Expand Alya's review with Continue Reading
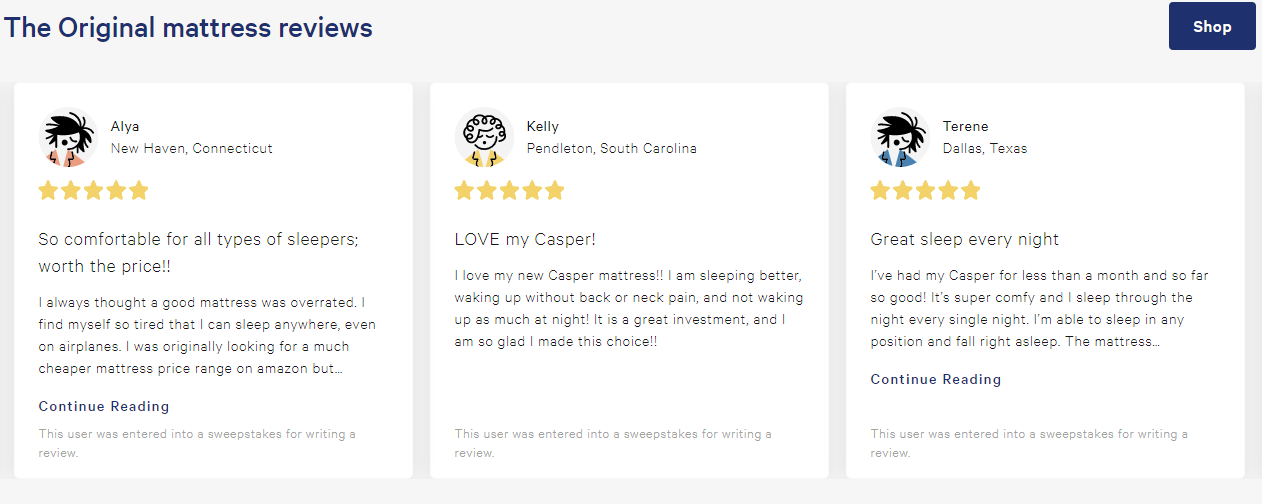The image size is (1262, 504). [104, 406]
